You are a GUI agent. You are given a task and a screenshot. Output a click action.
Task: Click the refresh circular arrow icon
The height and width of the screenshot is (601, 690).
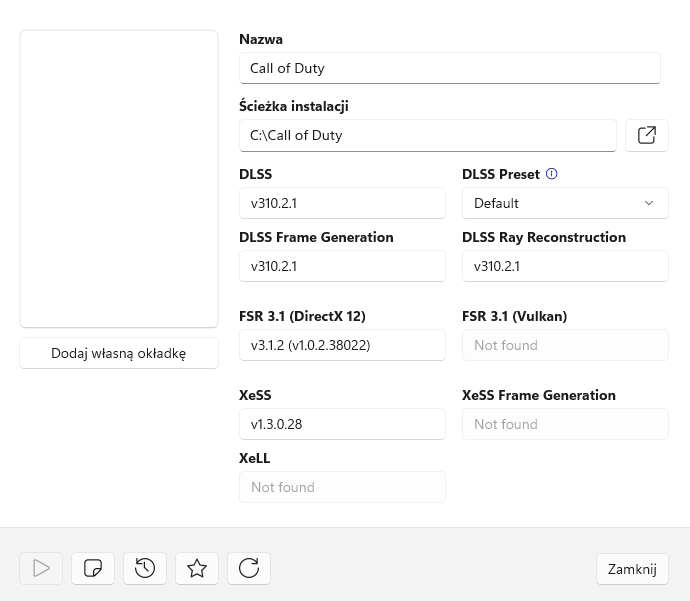click(x=249, y=568)
